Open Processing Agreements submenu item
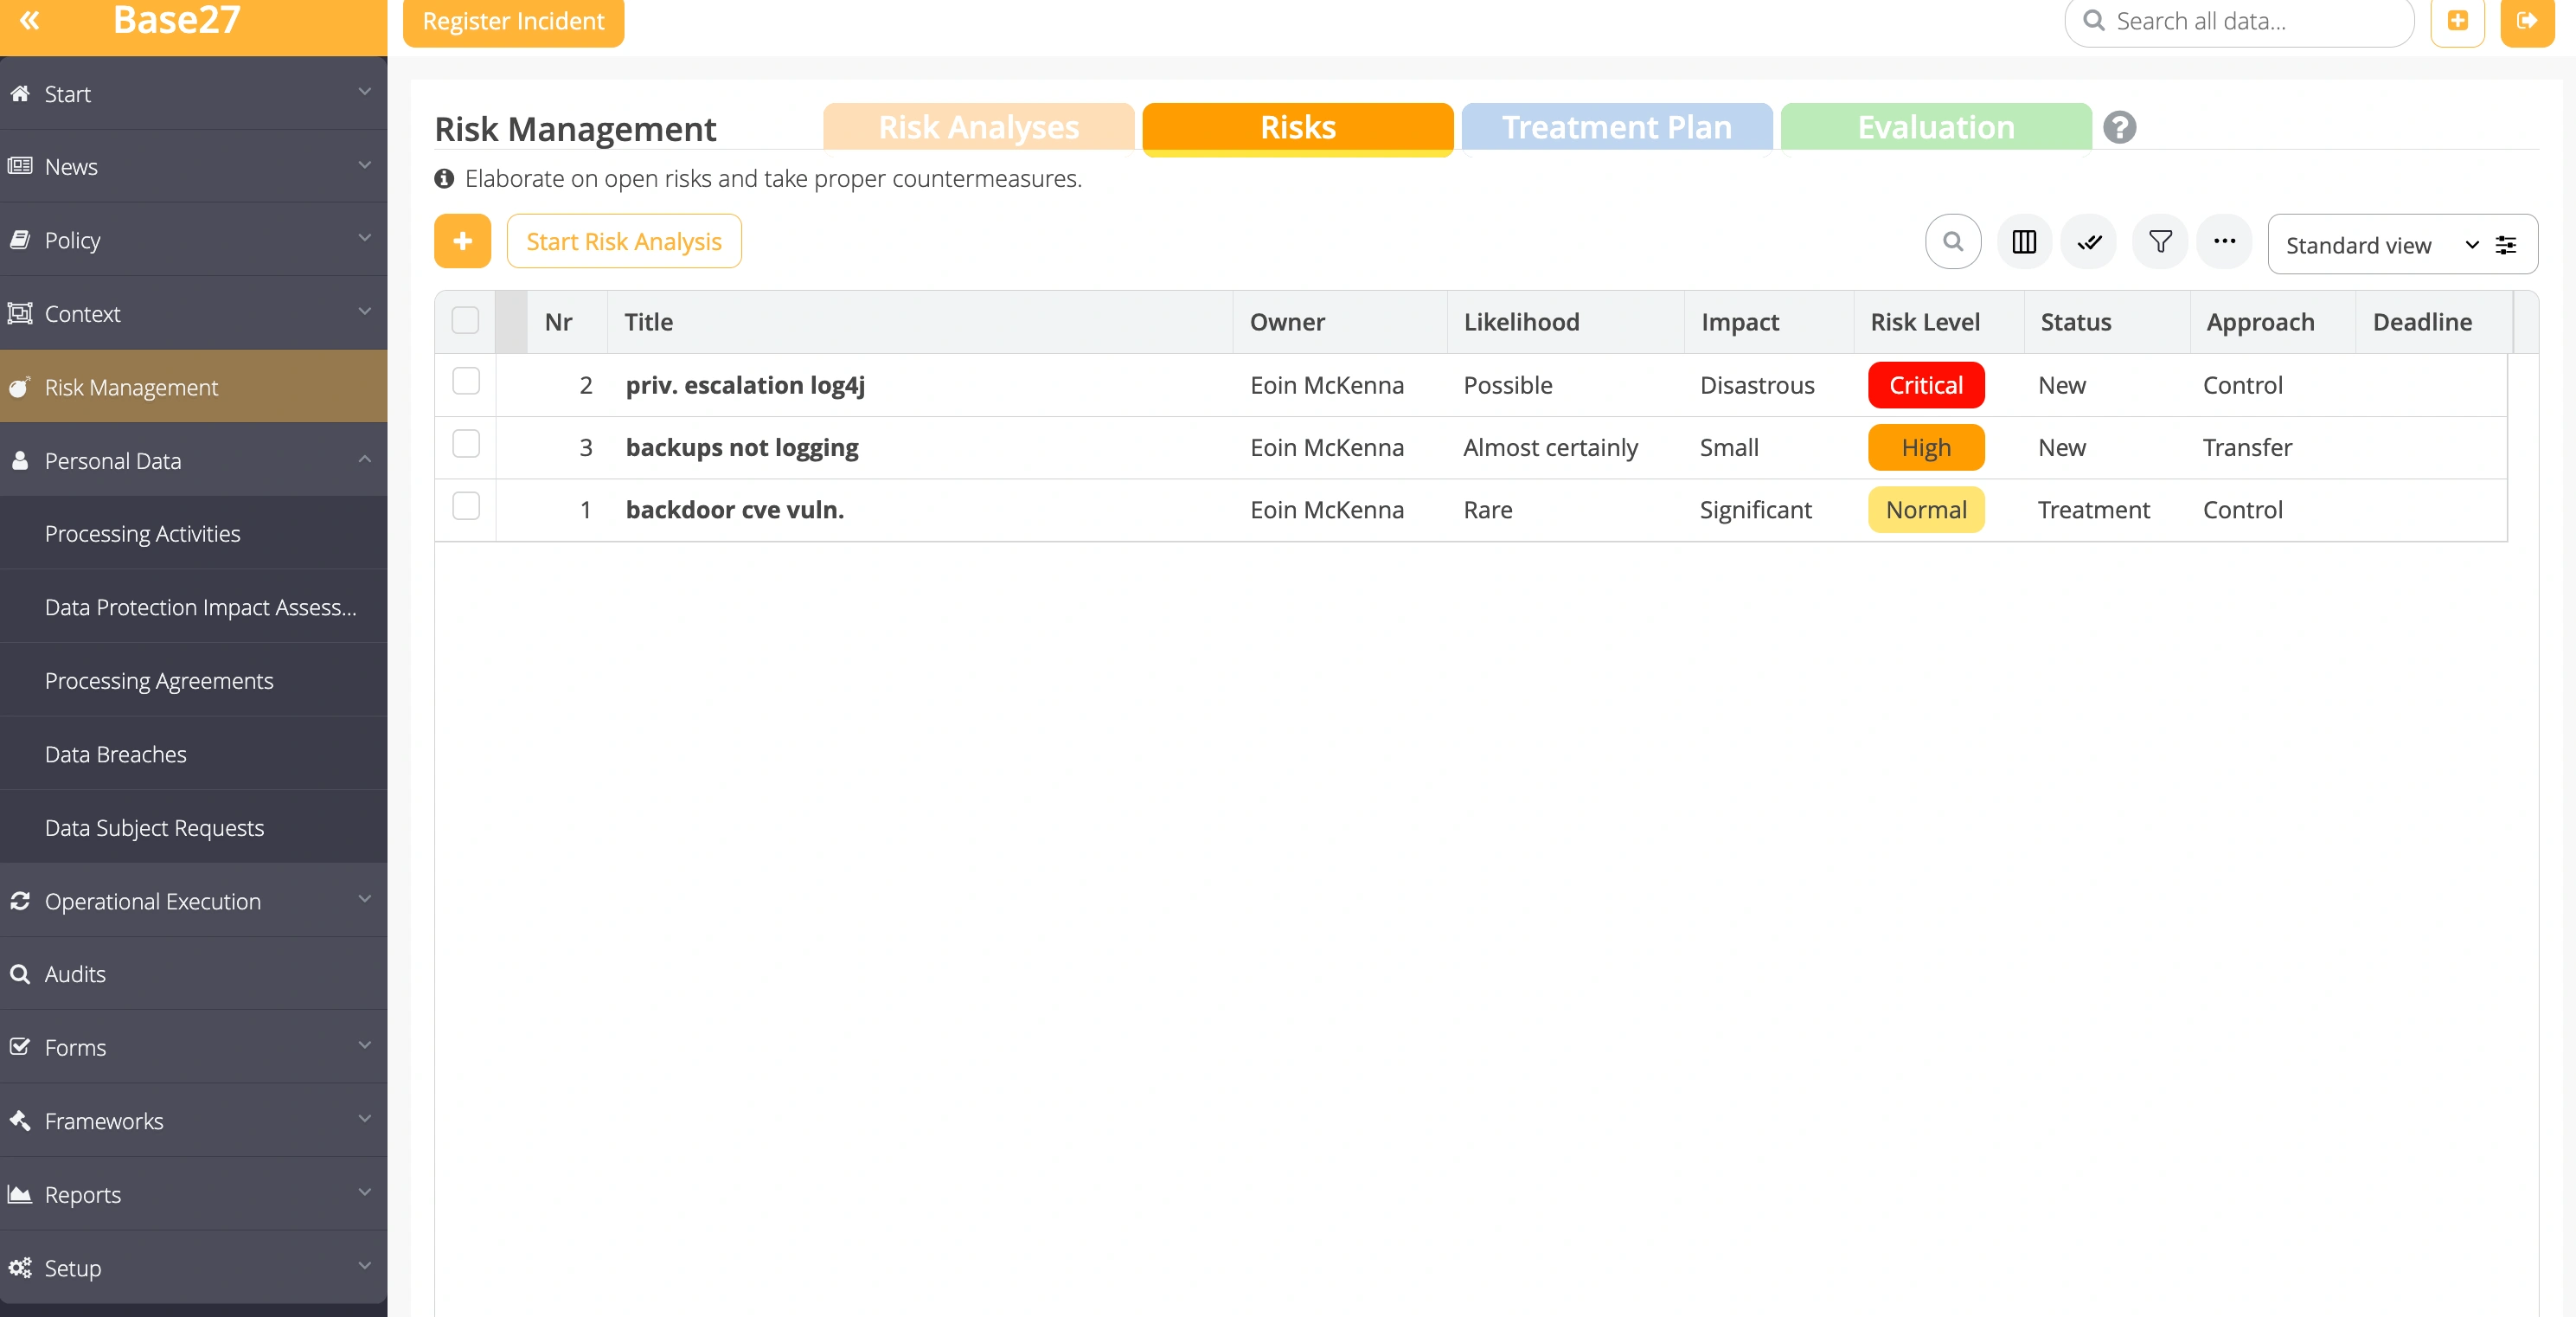 193,680
